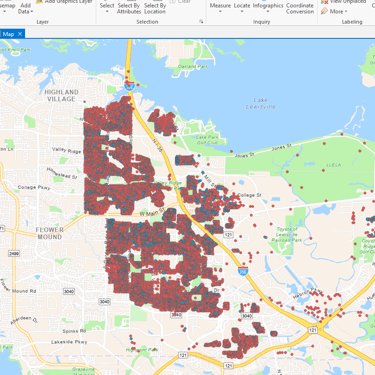Open the Selection group dialog launcher
Viewport: 375px width, 375px height.
click(201, 22)
